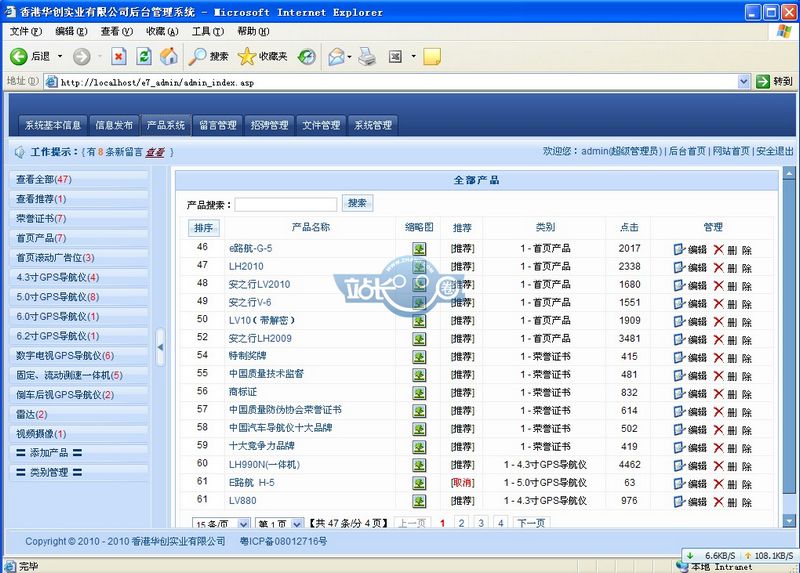Click the 安全退出 logout link
The image size is (800, 573).
[x=774, y=151]
